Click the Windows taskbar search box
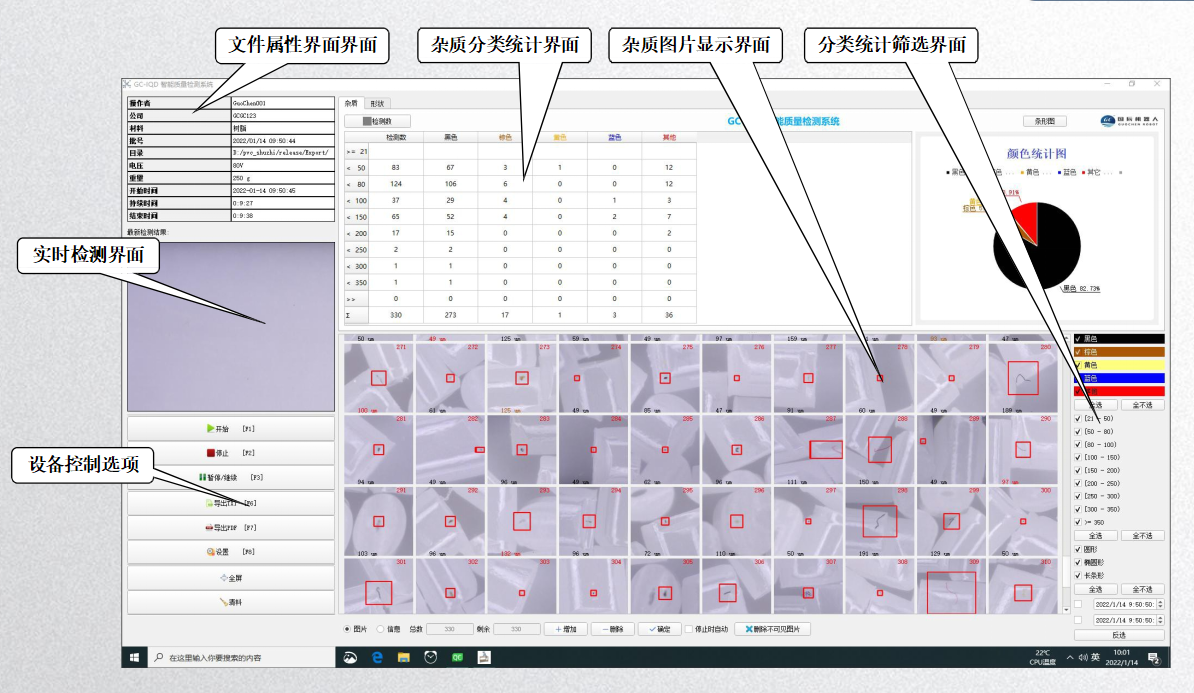 click(x=240, y=657)
